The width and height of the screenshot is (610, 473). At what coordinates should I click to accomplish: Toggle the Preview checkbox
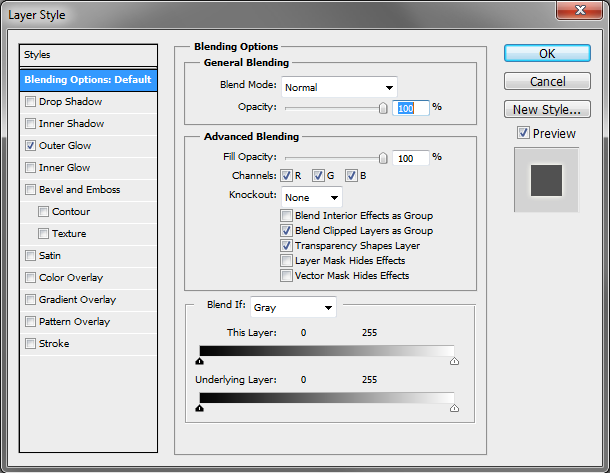523,133
